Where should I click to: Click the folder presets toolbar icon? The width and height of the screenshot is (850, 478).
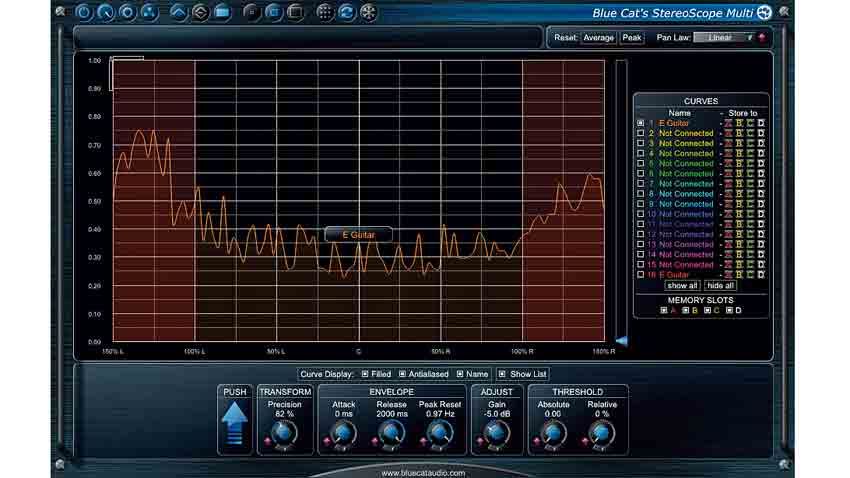[222, 12]
